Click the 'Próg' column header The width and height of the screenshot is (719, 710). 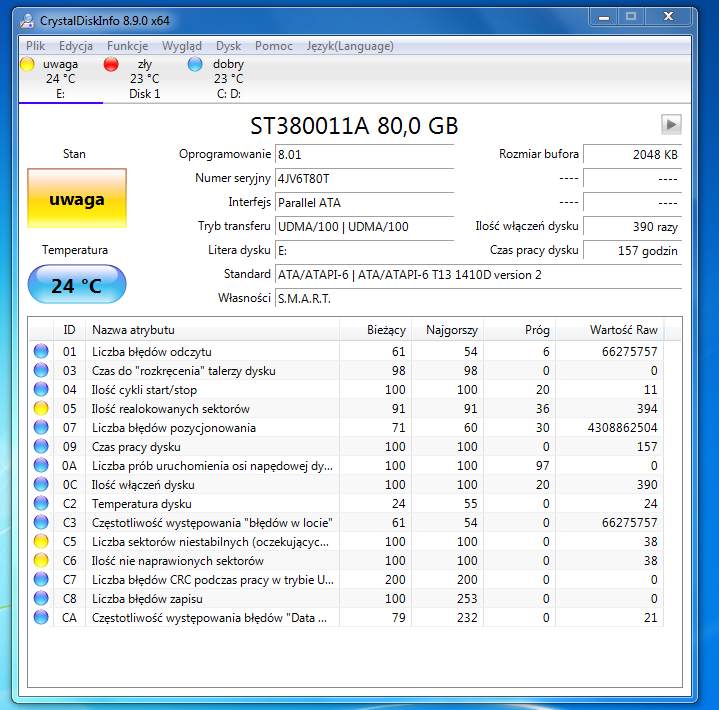(520, 330)
